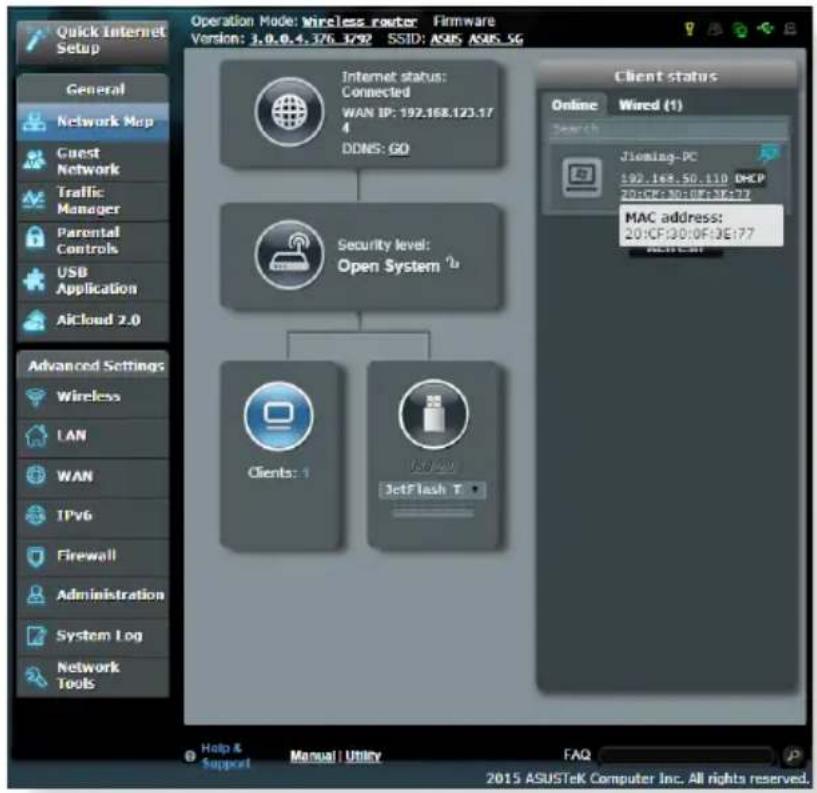817x793 pixels.
Task: Click the Manual link in footer
Action: (x=312, y=755)
